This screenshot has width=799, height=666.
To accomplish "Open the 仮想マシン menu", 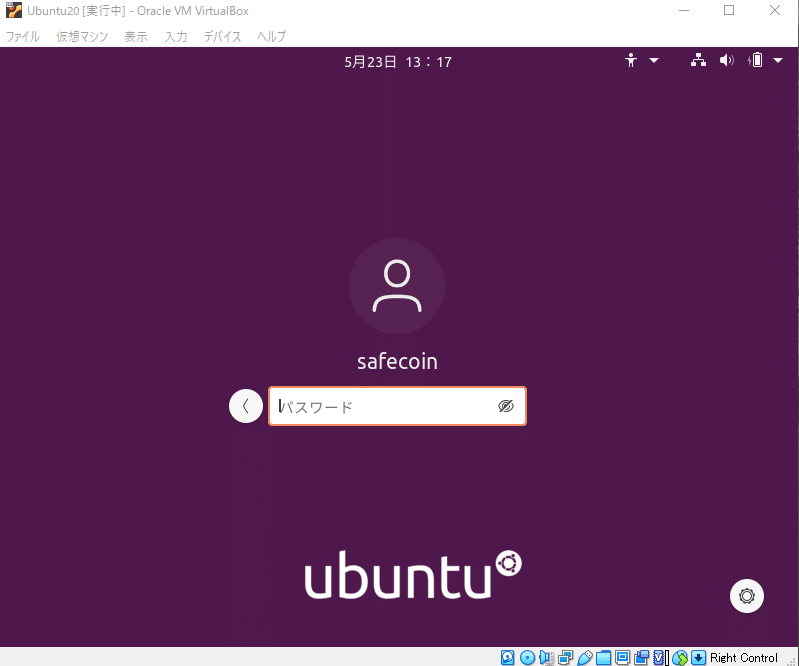I will [x=82, y=37].
